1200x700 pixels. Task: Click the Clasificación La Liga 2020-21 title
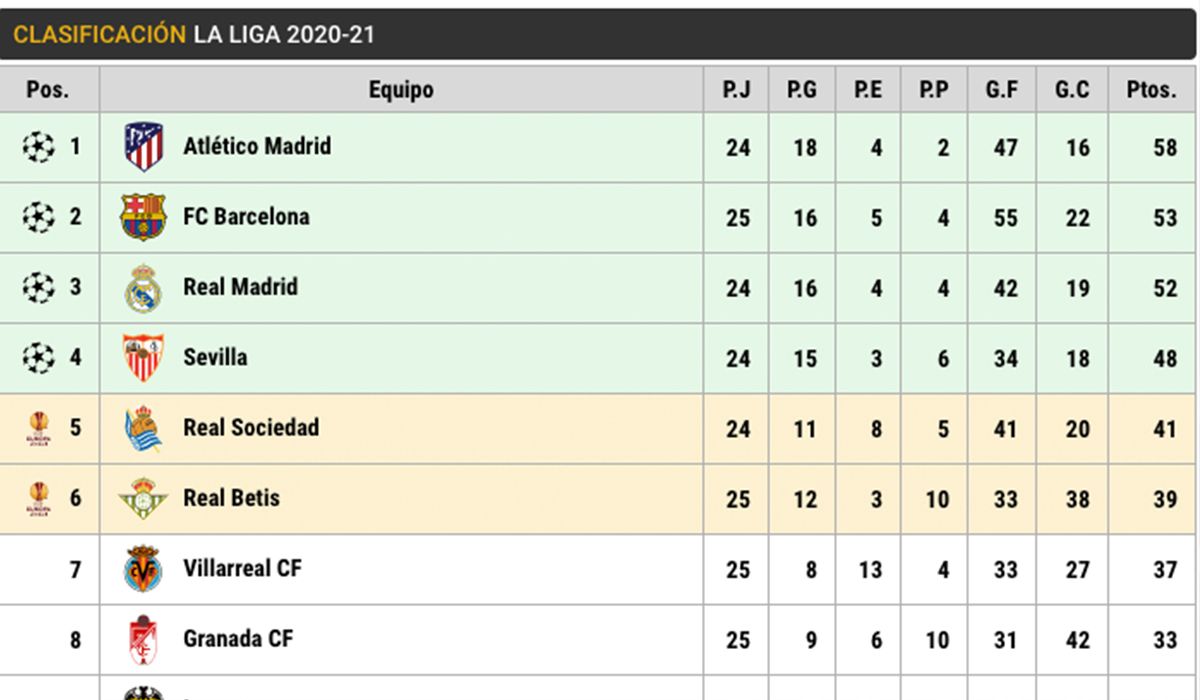coord(194,34)
